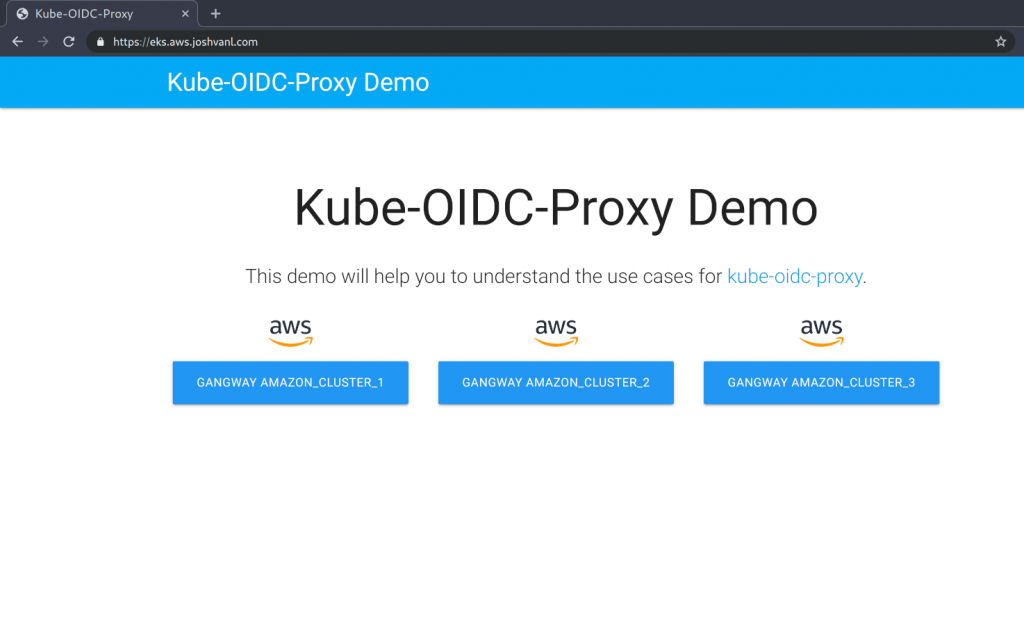Click the AWS logo above cluster 3

822,332
